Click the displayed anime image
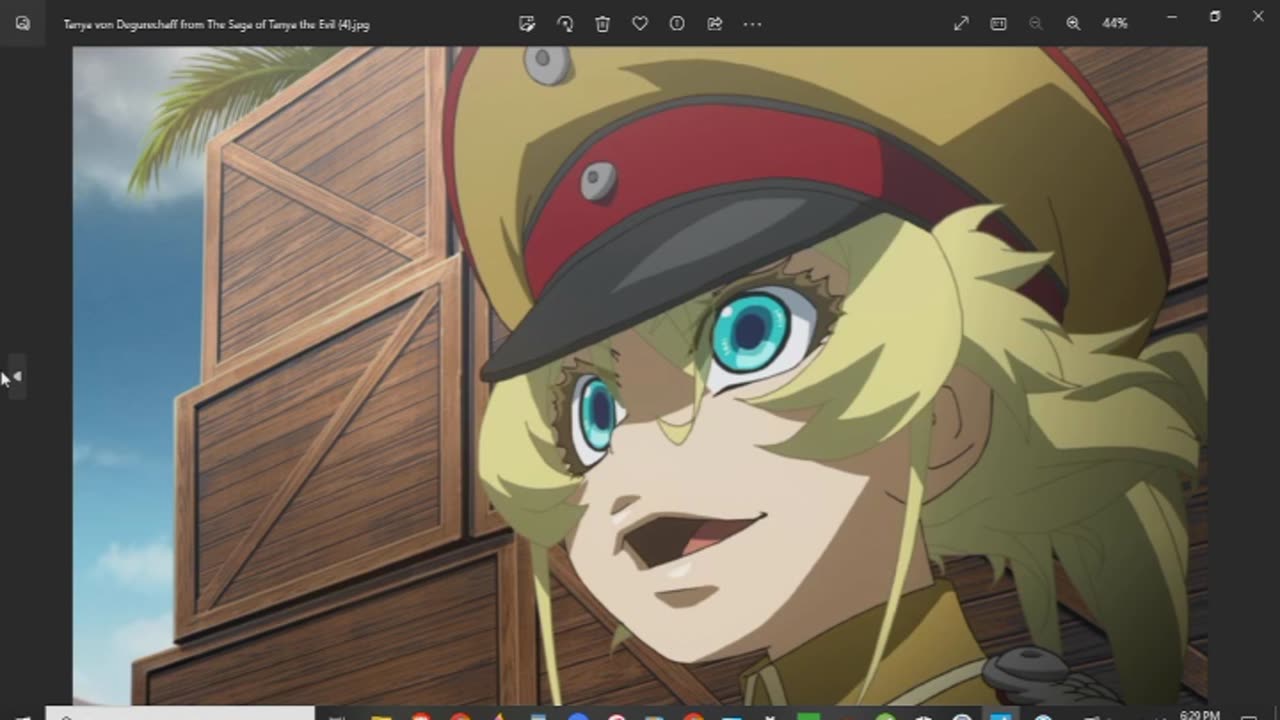The image size is (1280, 720). tap(640, 375)
